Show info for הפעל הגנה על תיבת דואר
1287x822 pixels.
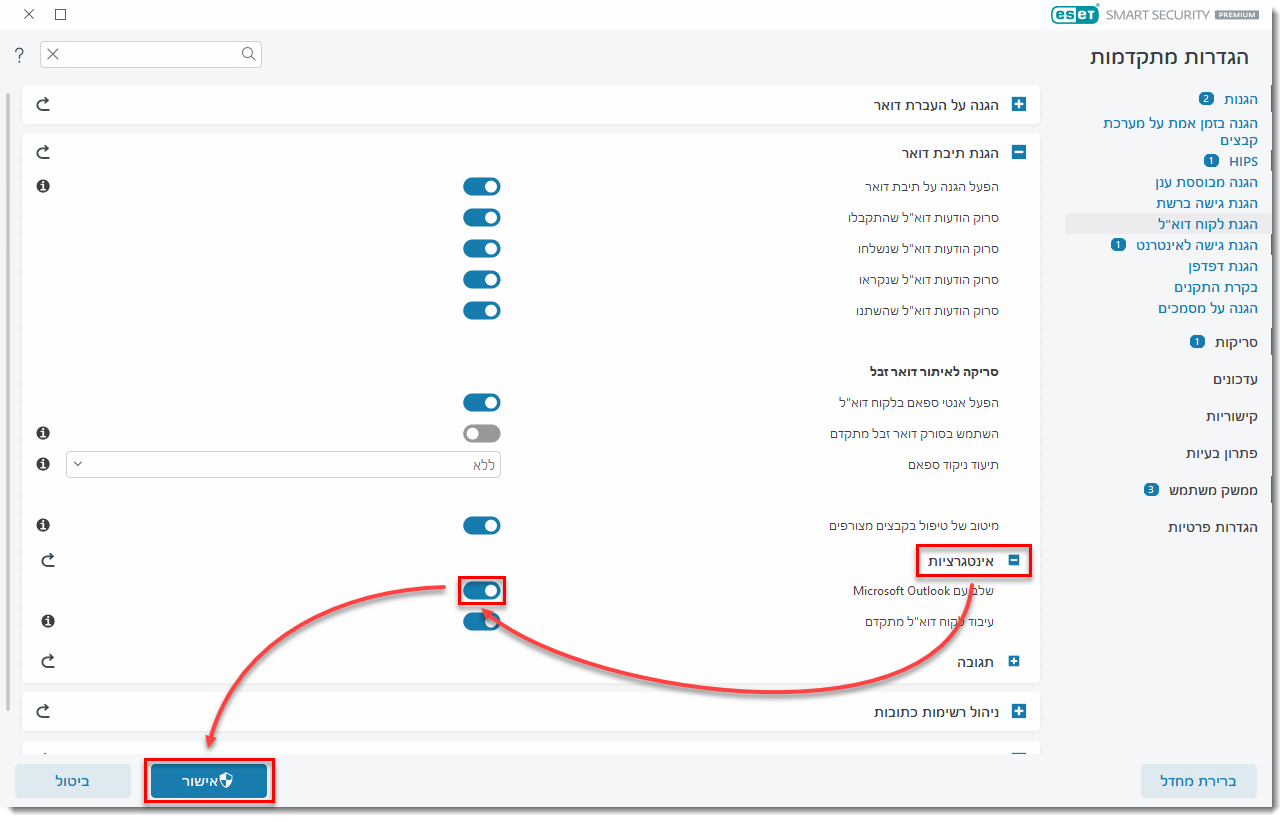tap(43, 186)
